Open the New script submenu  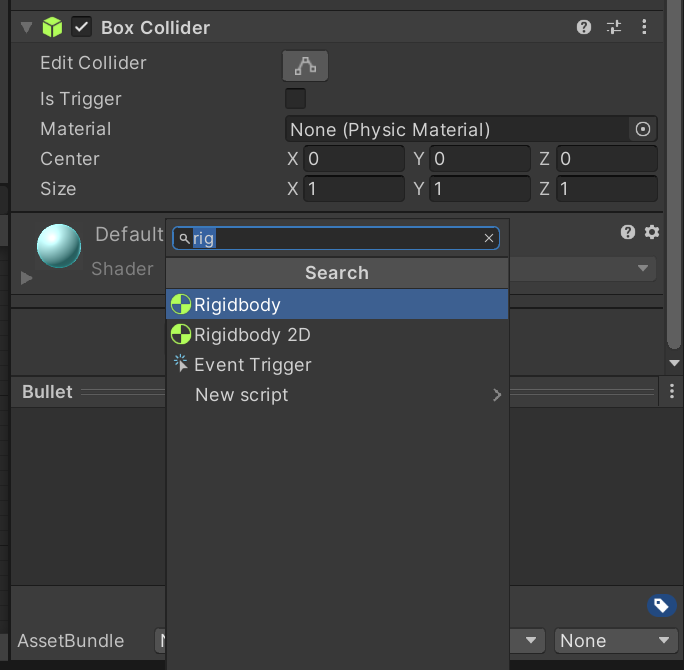point(337,395)
